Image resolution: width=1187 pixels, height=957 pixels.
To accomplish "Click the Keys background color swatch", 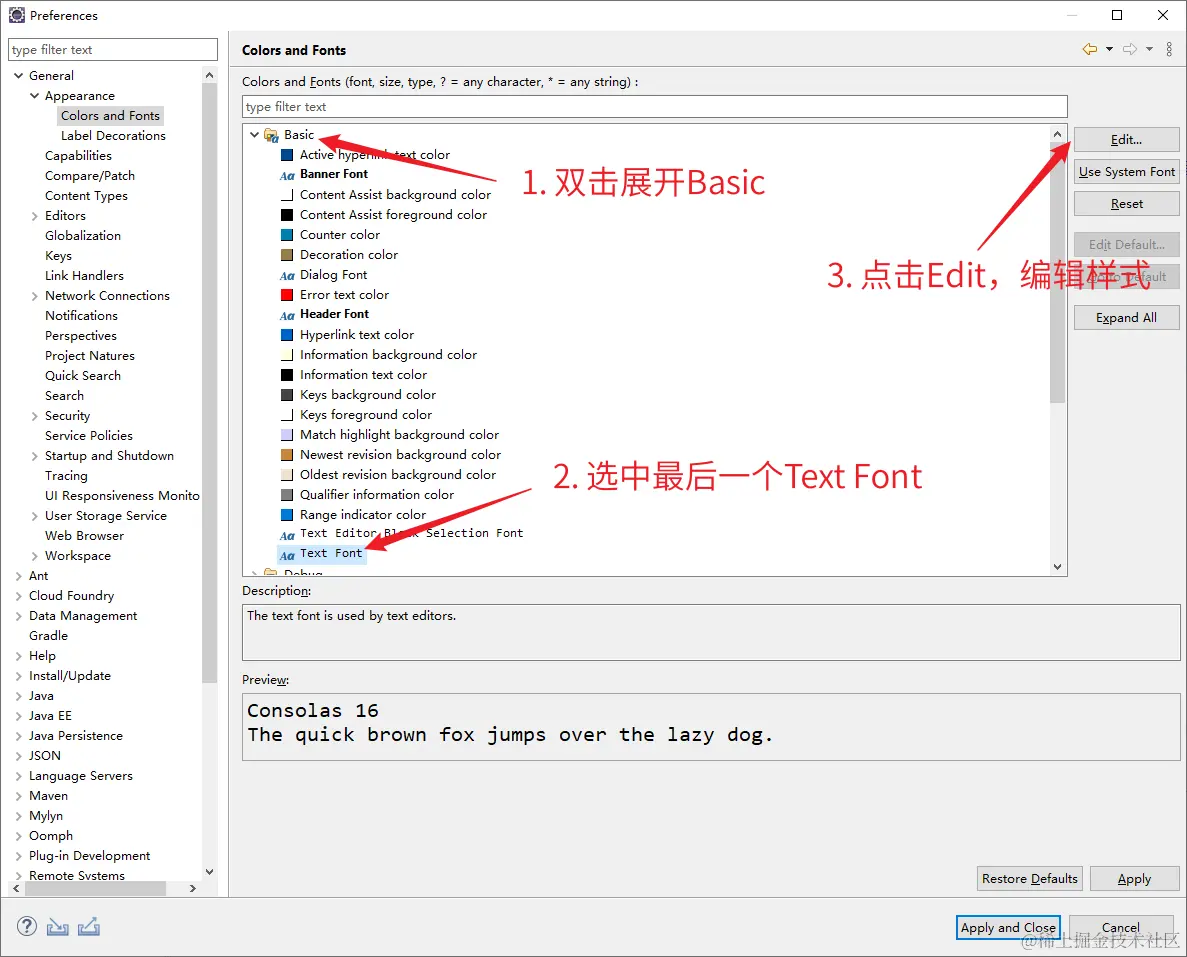I will pos(287,394).
